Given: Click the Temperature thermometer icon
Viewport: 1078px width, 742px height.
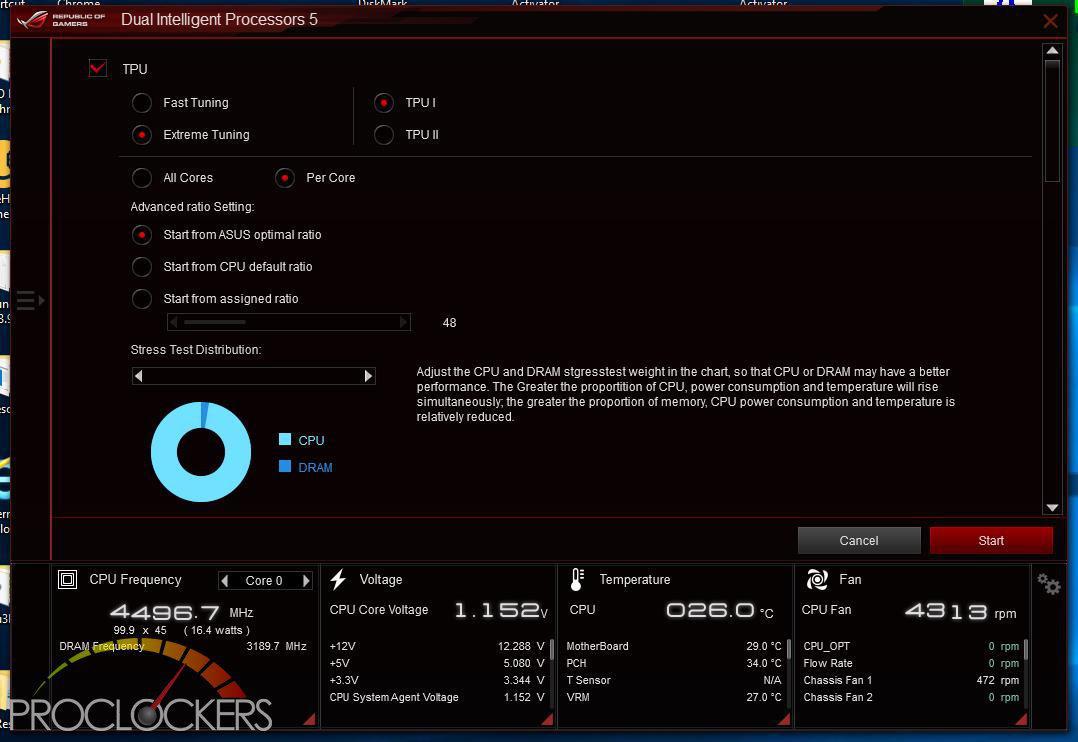Looking at the screenshot, I should [x=577, y=580].
